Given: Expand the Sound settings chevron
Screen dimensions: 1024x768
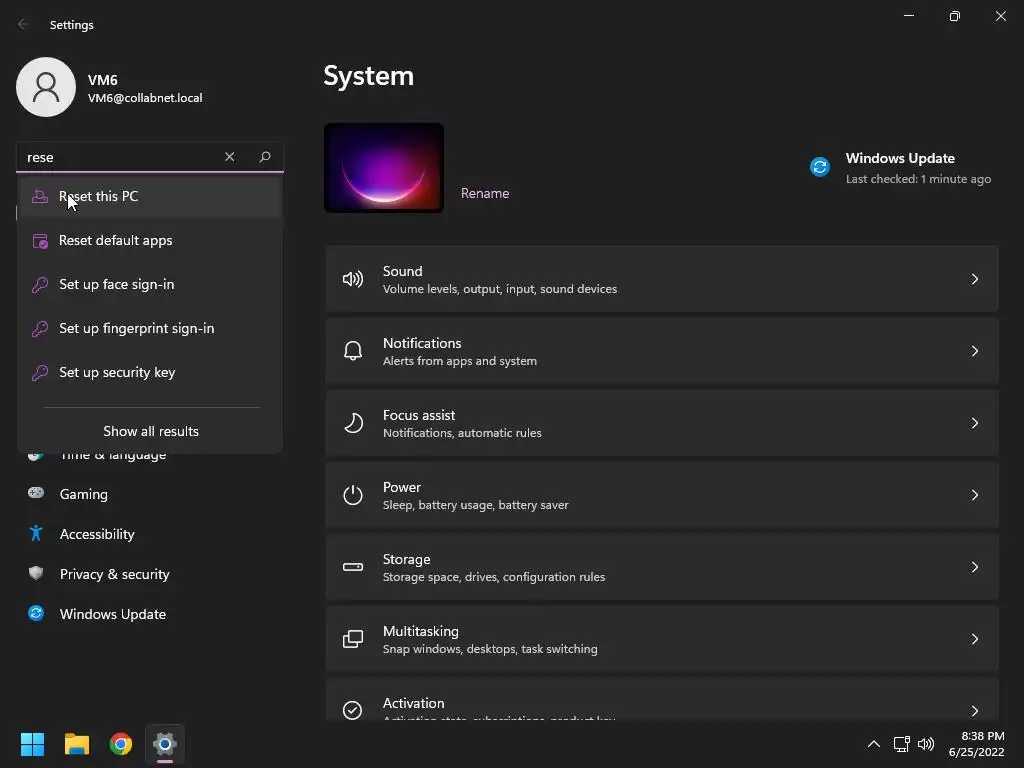Looking at the screenshot, I should coord(974,280).
